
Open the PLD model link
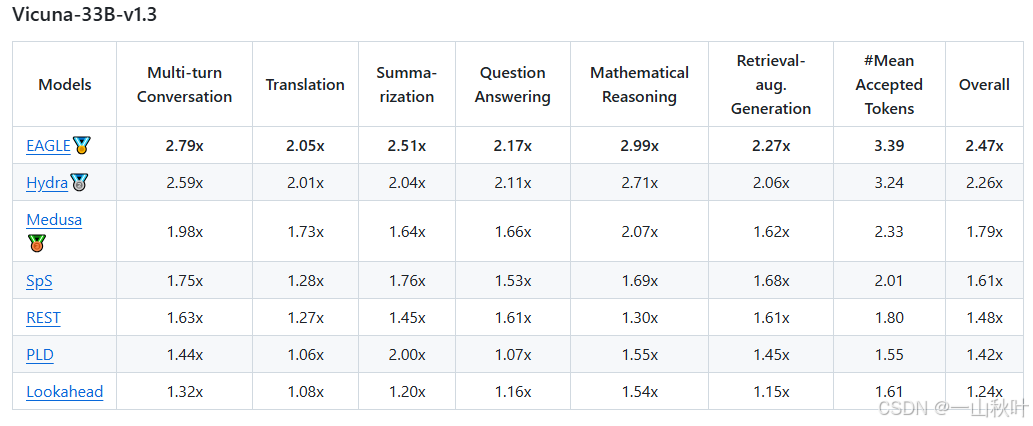40,355
